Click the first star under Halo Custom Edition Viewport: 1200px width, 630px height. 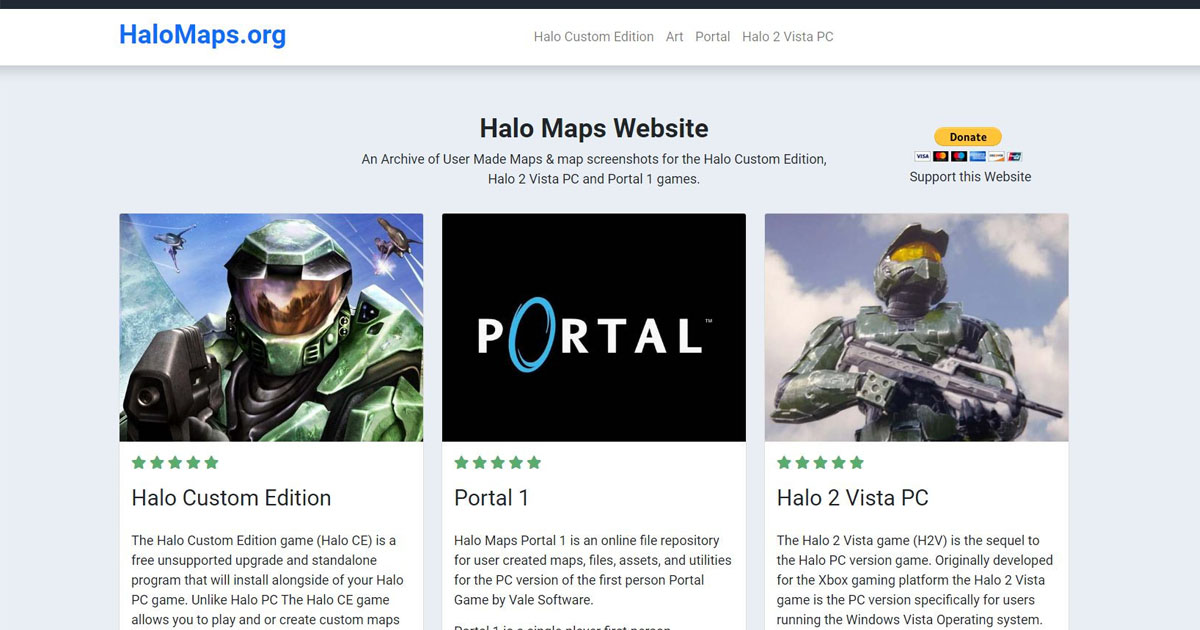point(139,462)
